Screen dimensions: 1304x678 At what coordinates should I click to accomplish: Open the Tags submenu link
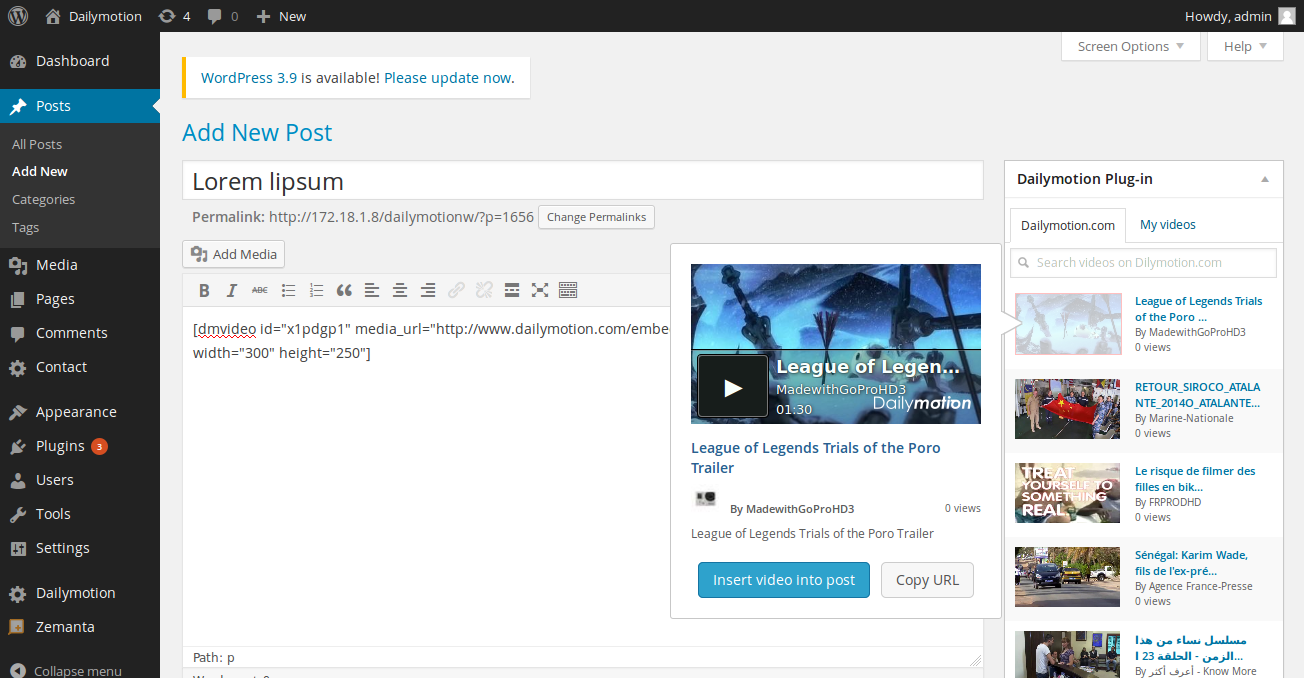click(x=26, y=227)
